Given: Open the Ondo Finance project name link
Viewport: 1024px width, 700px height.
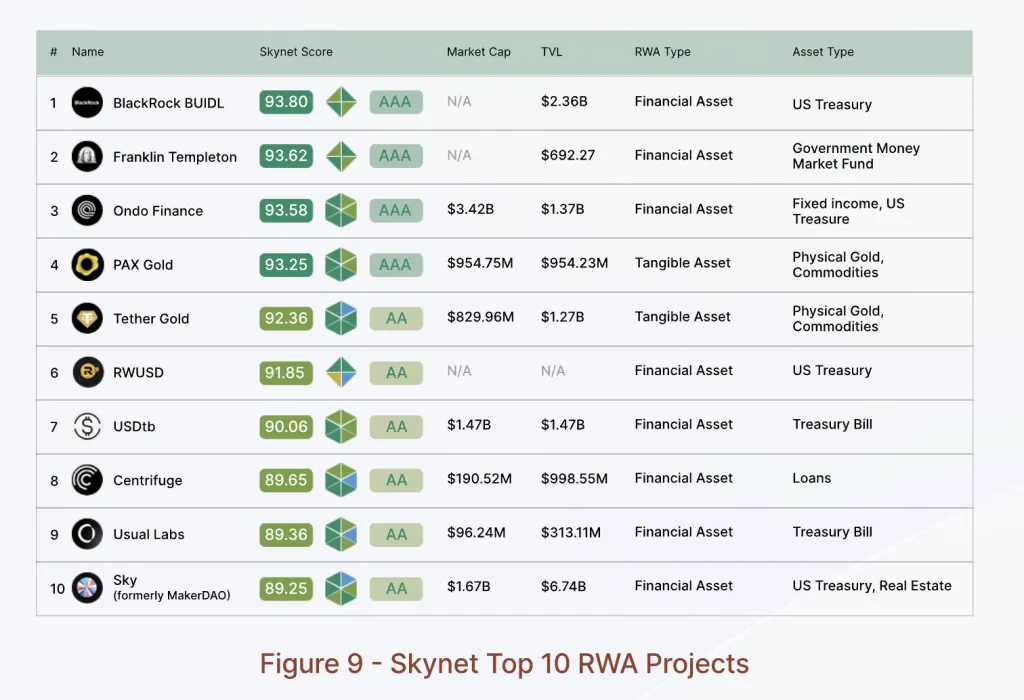Looking at the screenshot, I should tap(158, 211).
